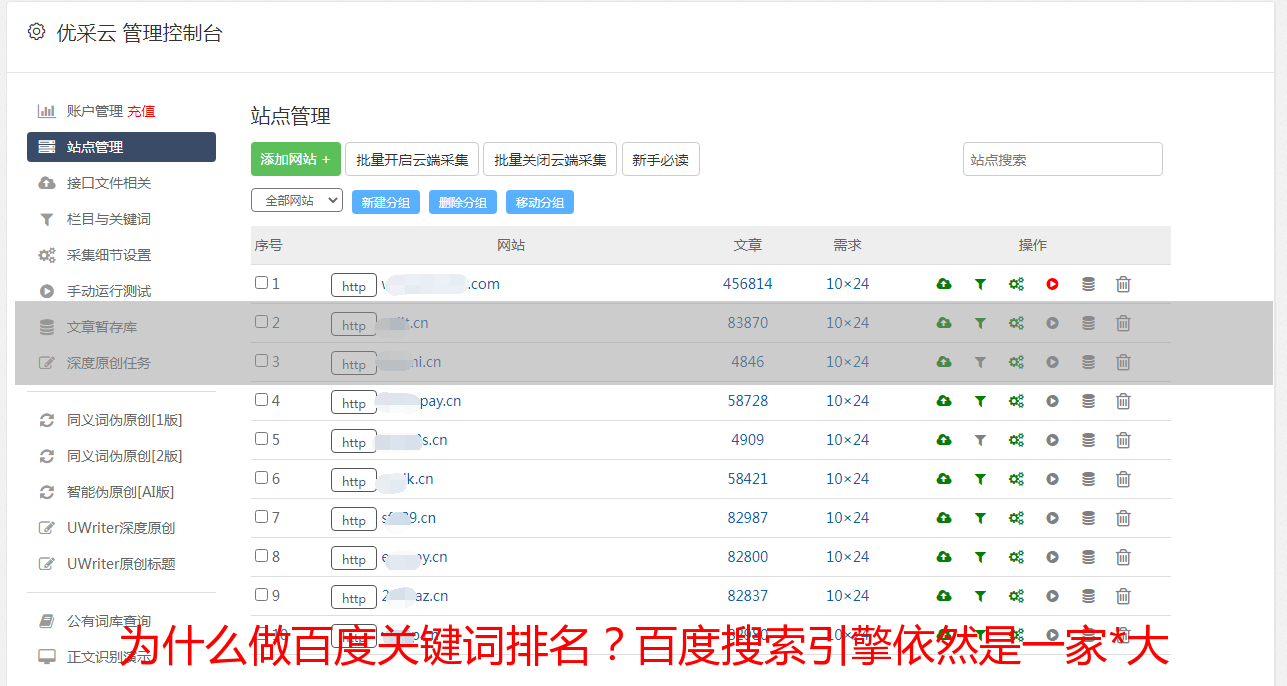The image size is (1287, 686).
Task: Open 采集细节设置 in the sidebar
Action: pos(109,255)
